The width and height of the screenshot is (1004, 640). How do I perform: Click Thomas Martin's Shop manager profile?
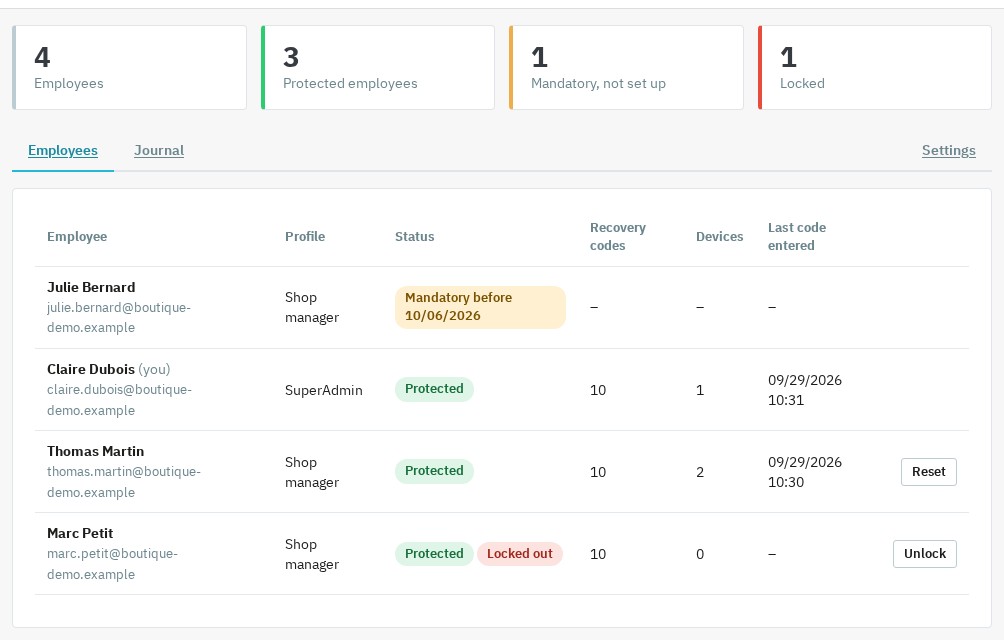312,472
